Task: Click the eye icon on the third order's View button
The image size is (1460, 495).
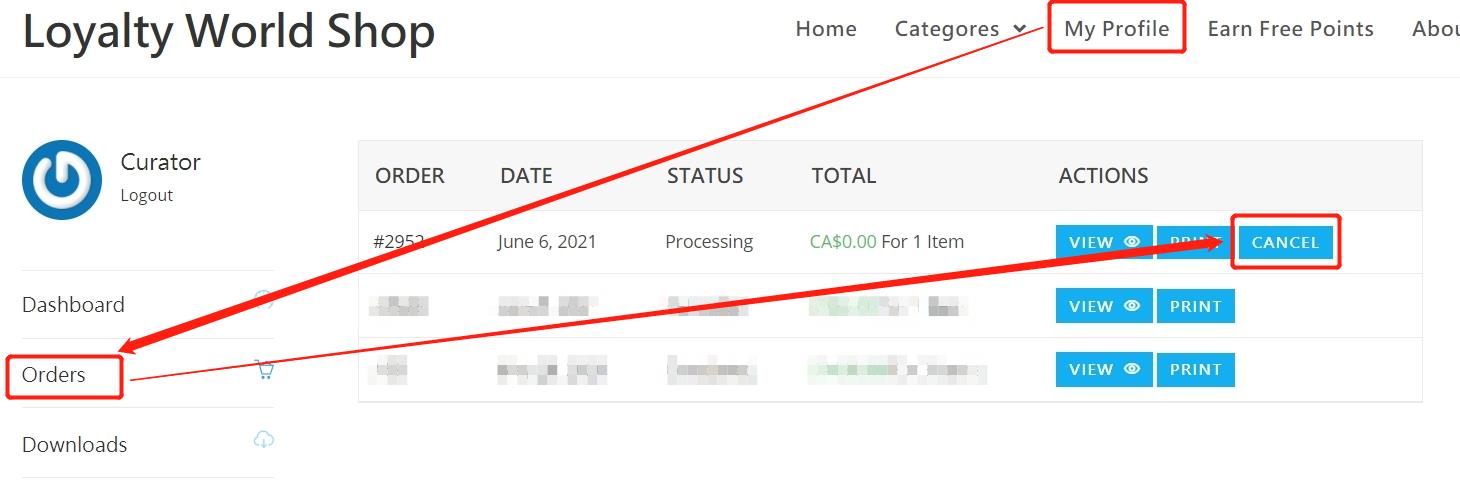Action: 1132,369
